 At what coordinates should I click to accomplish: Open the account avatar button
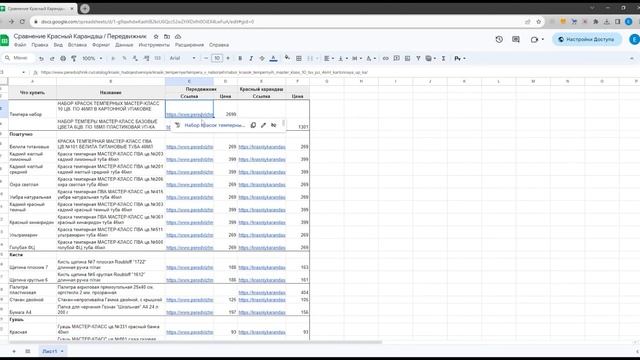[x=634, y=40]
